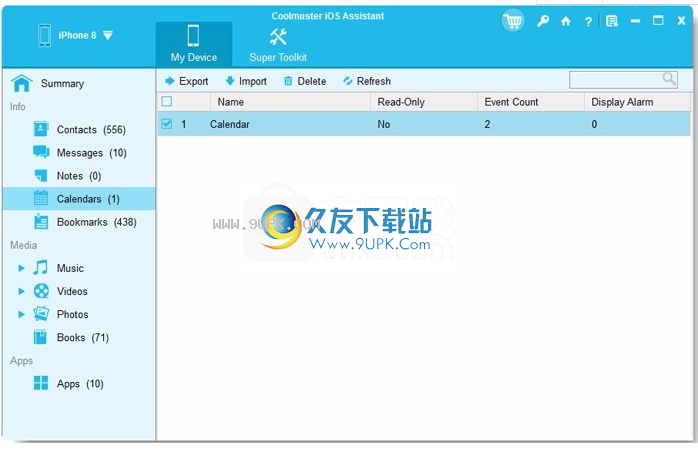Expand the Photos tree arrow

(x=21, y=314)
